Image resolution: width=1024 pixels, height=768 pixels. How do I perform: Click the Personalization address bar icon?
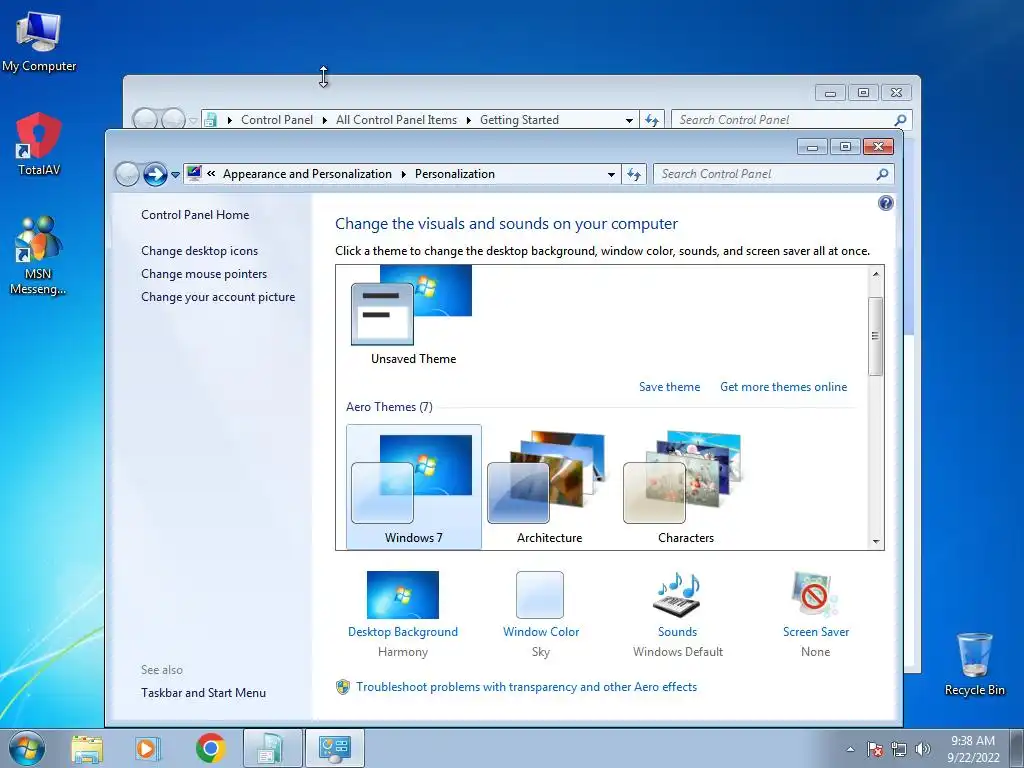pos(194,173)
